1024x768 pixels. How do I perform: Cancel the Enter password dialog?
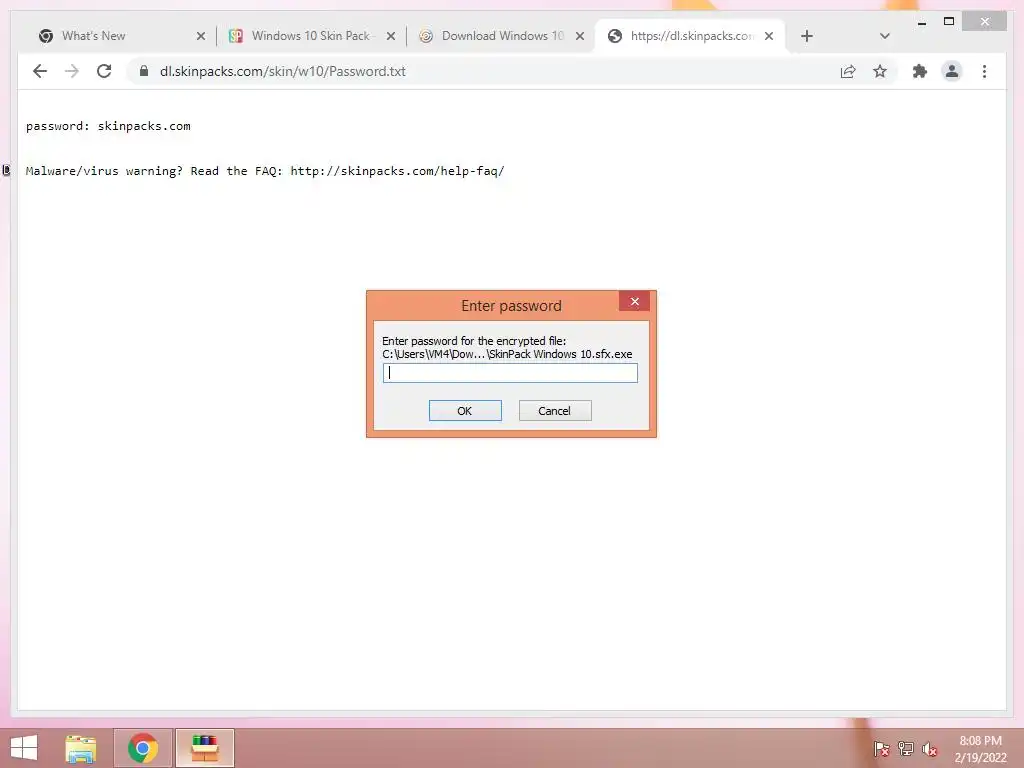(554, 411)
